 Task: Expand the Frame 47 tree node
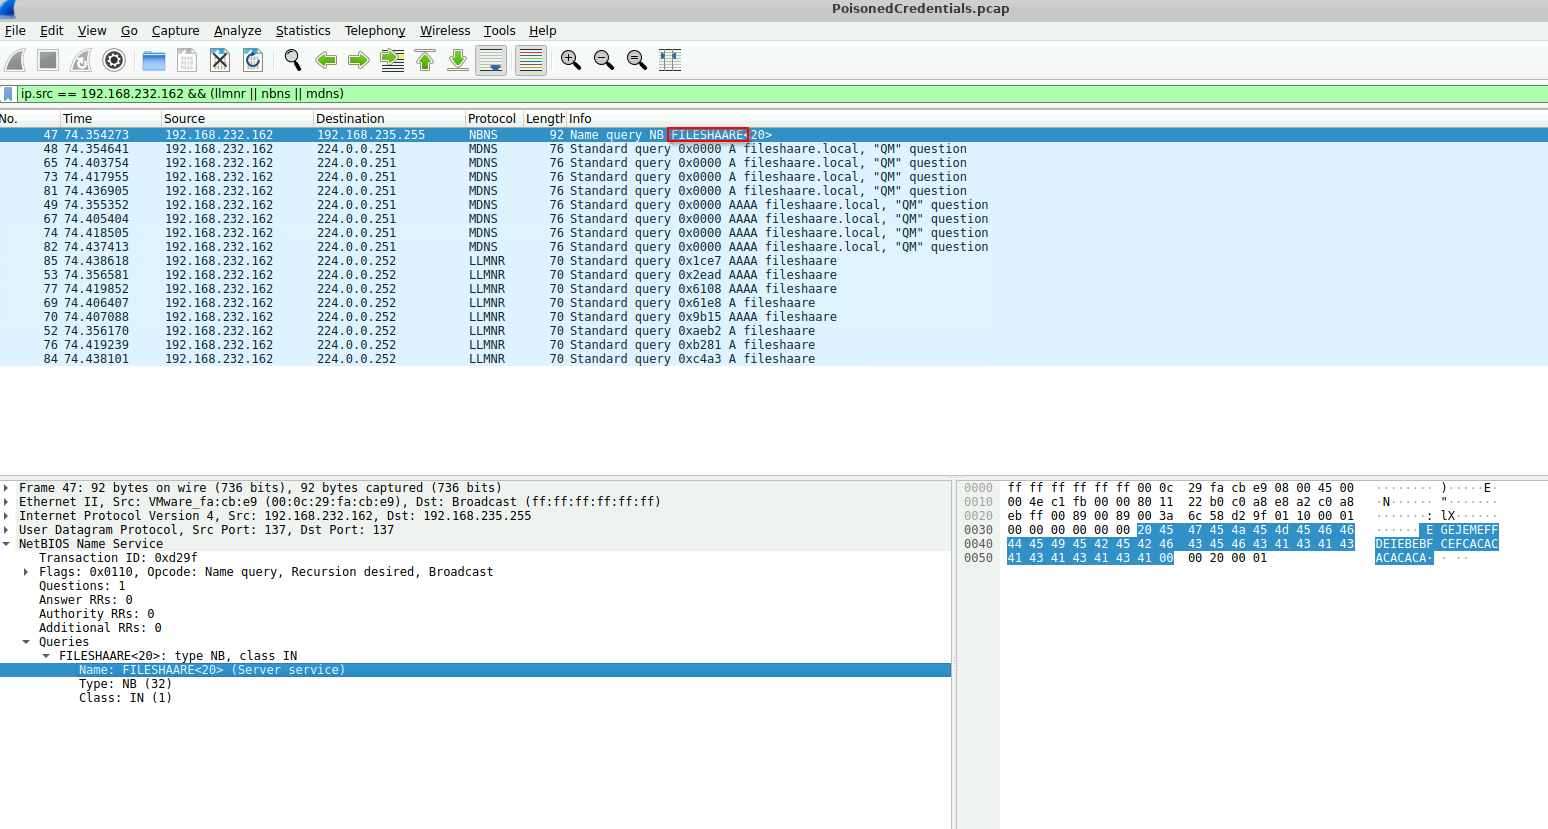[x=7, y=488]
